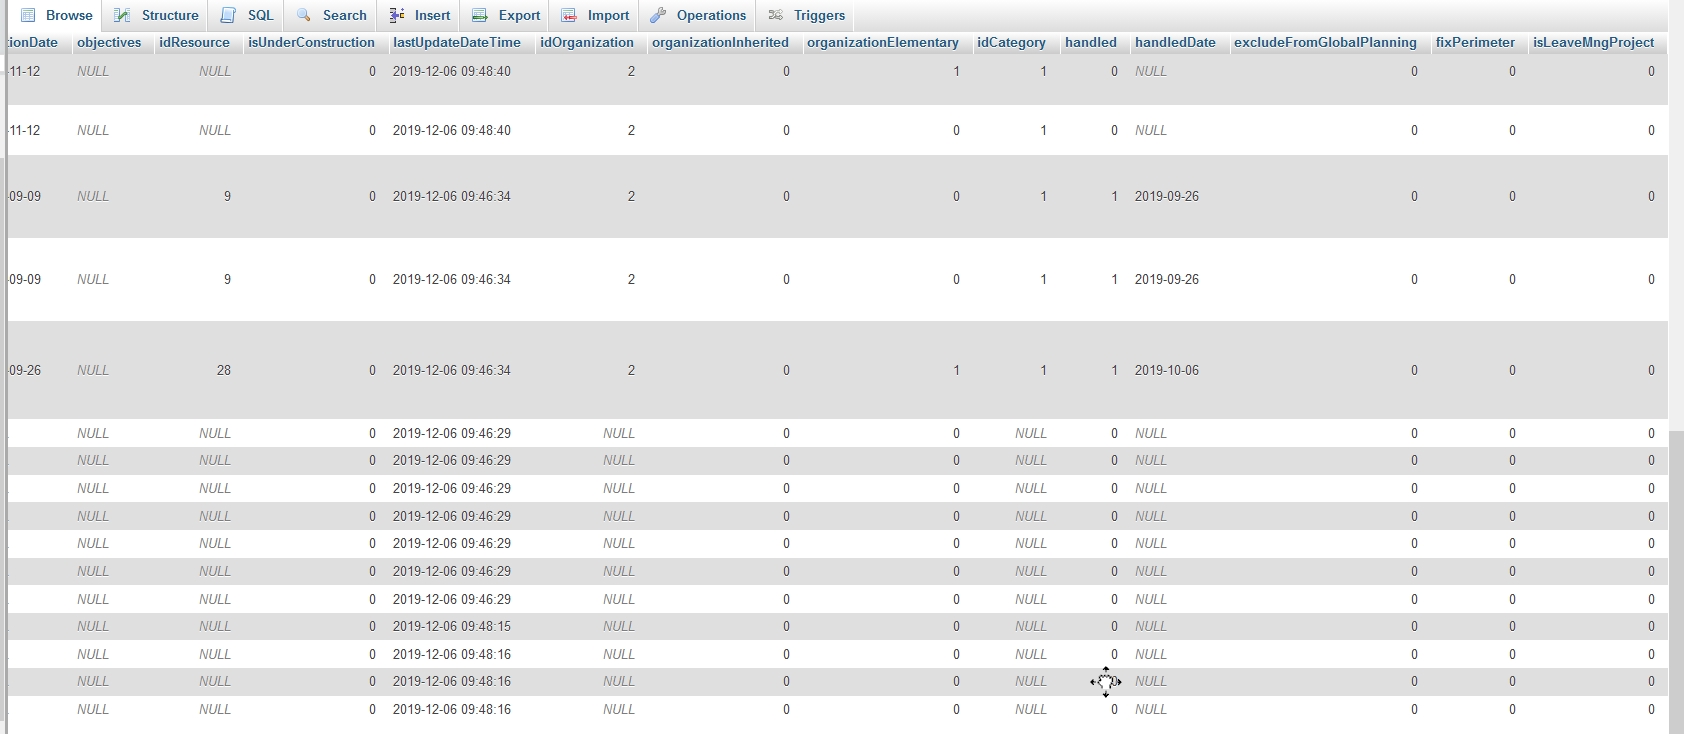The width and height of the screenshot is (1684, 734).
Task: Open the Operations tab
Action: 710,15
